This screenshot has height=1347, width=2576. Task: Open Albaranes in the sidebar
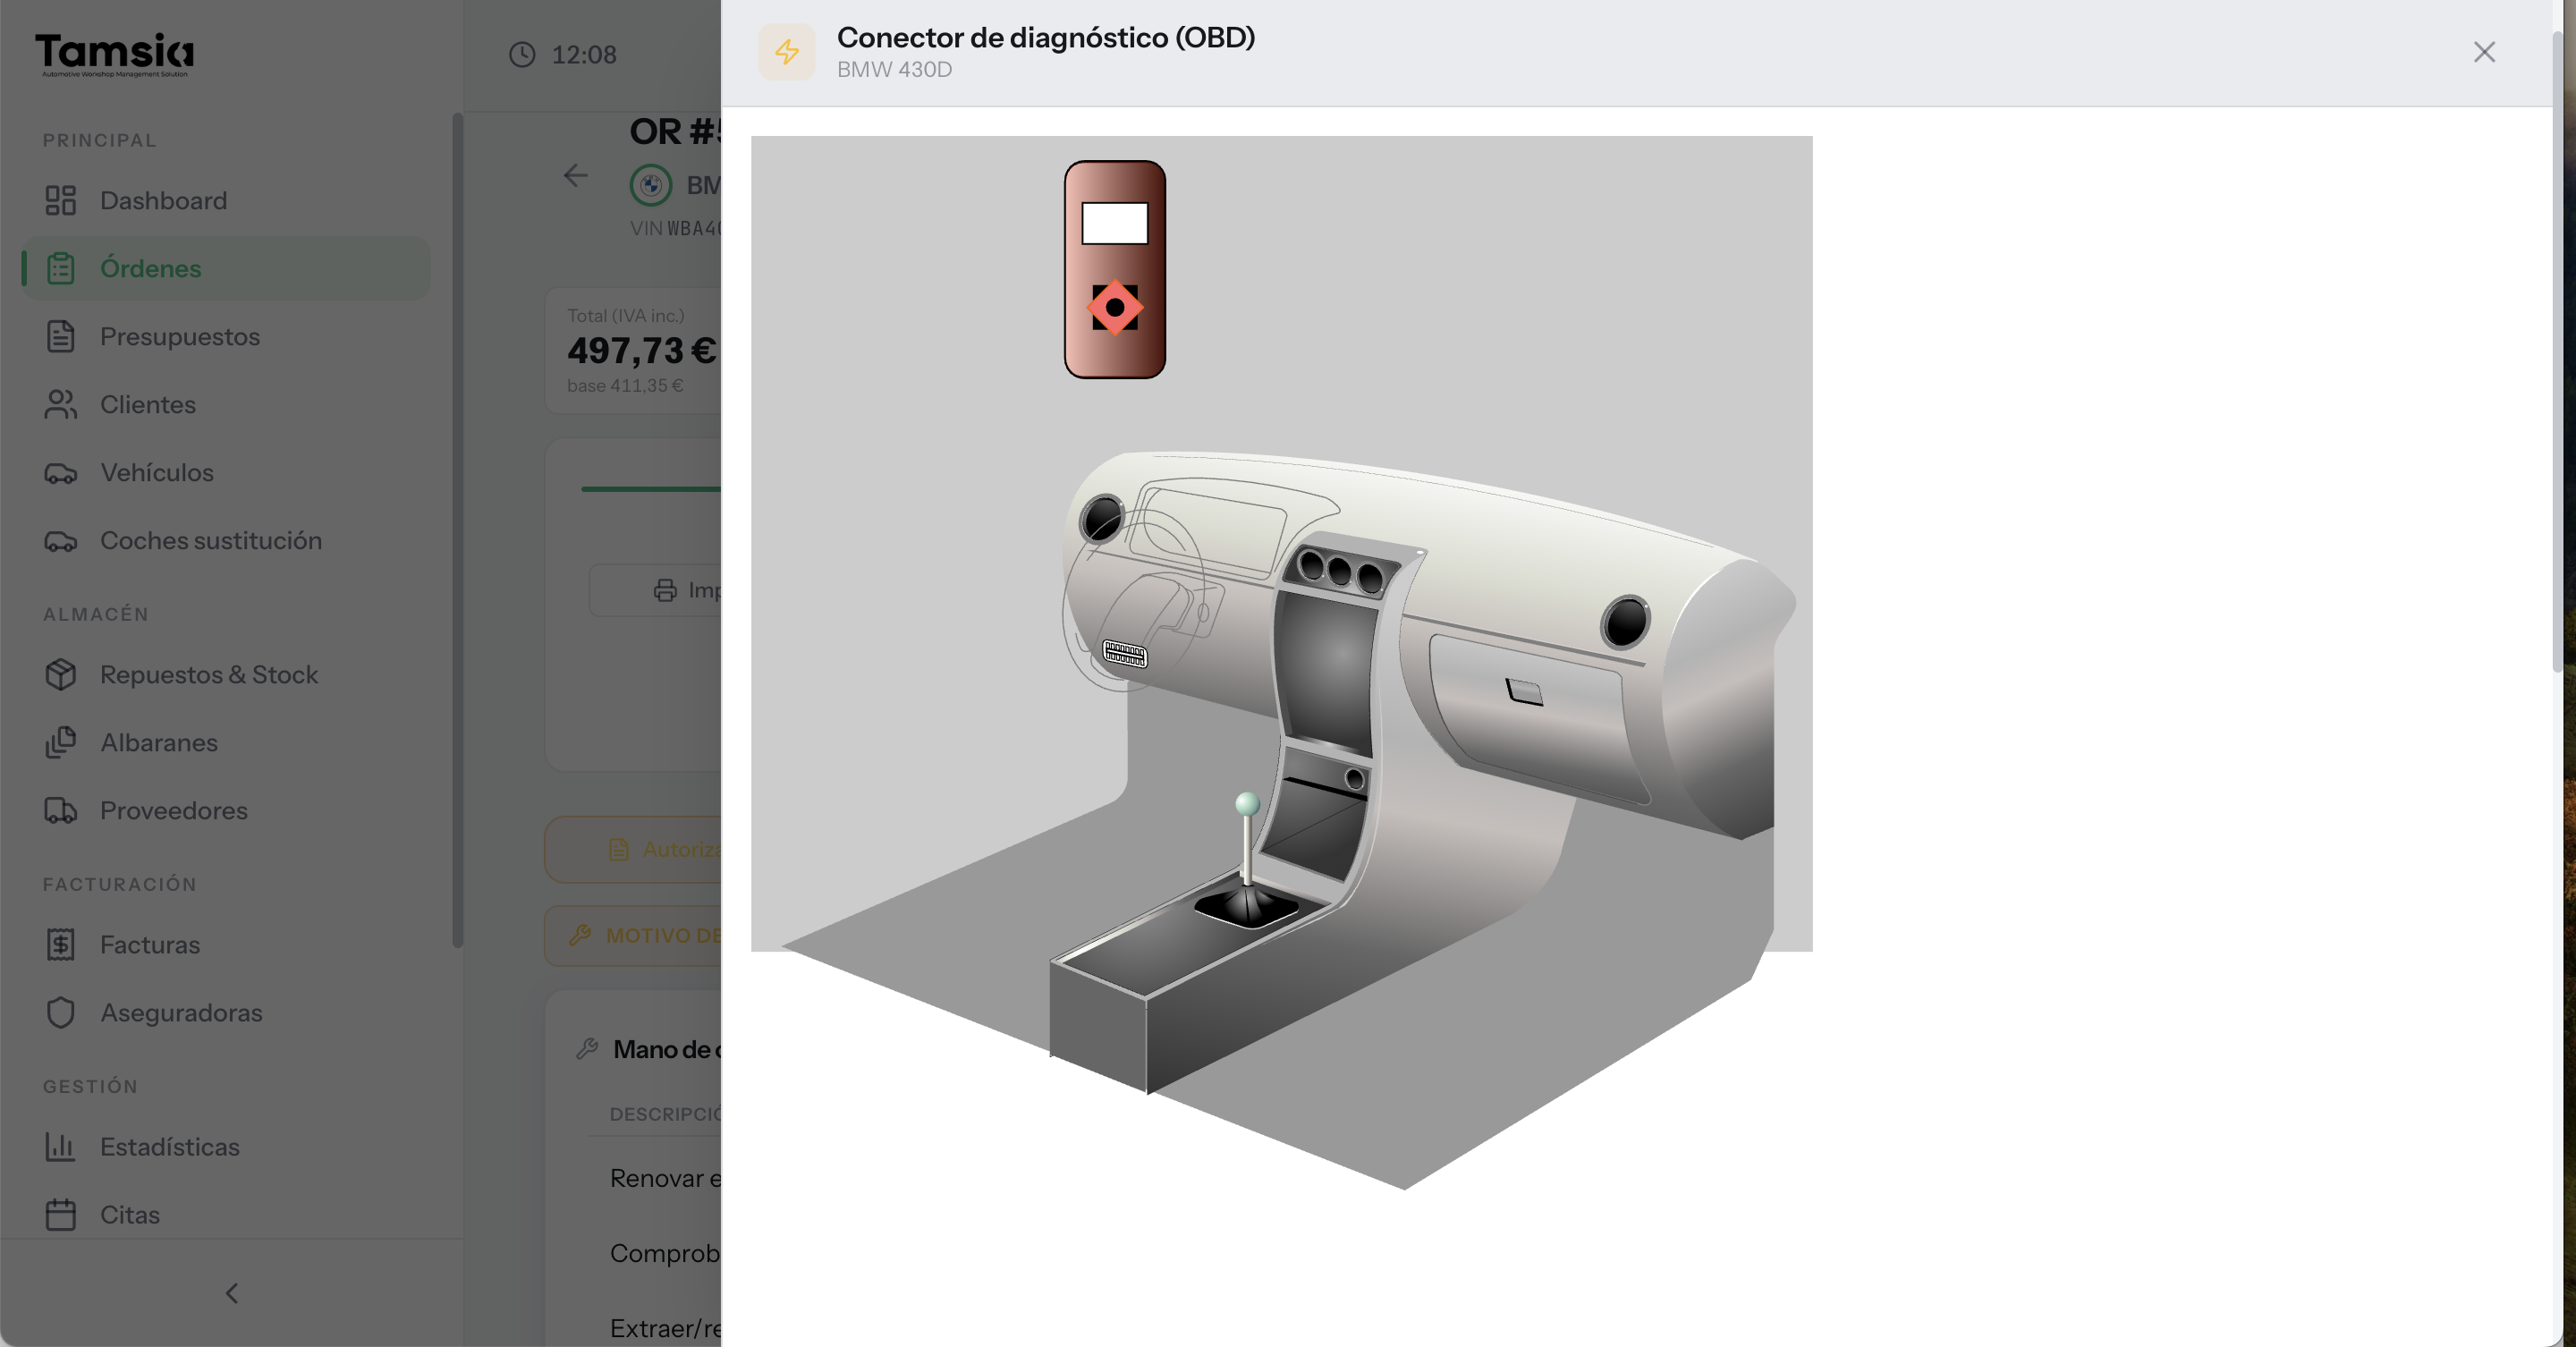[226, 743]
